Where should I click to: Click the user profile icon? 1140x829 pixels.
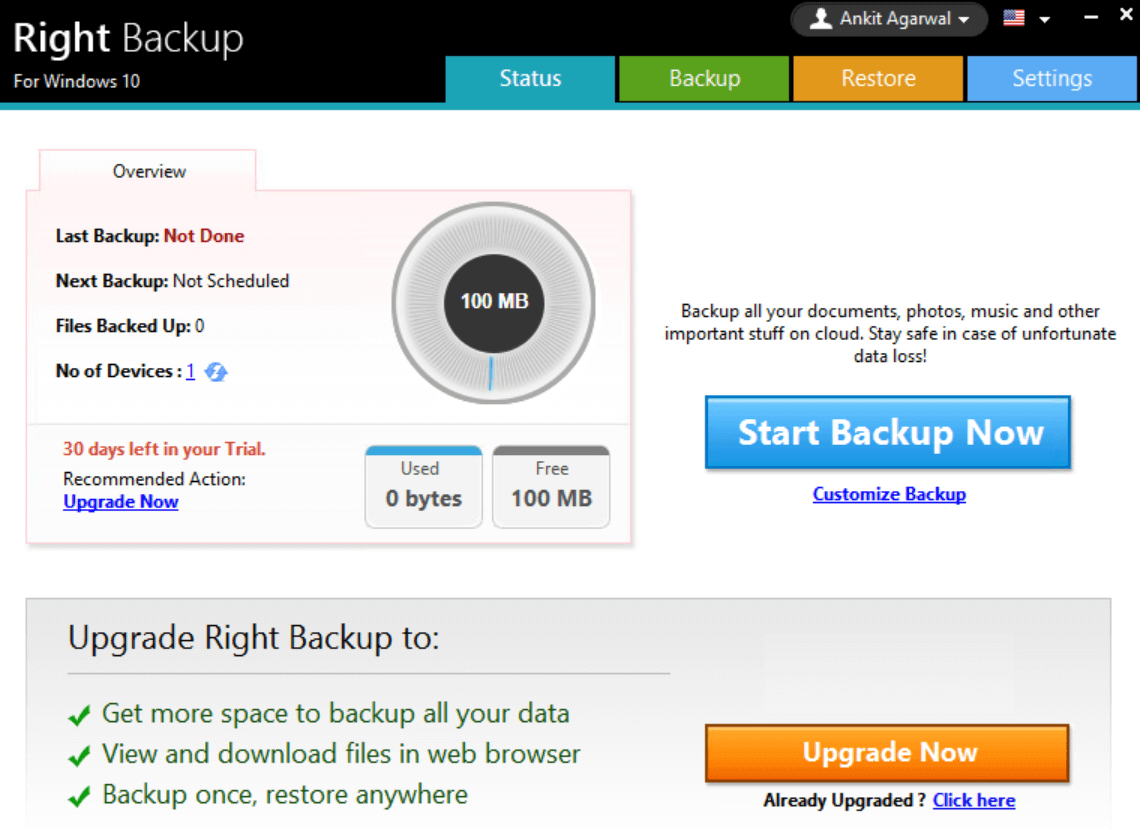(x=821, y=19)
